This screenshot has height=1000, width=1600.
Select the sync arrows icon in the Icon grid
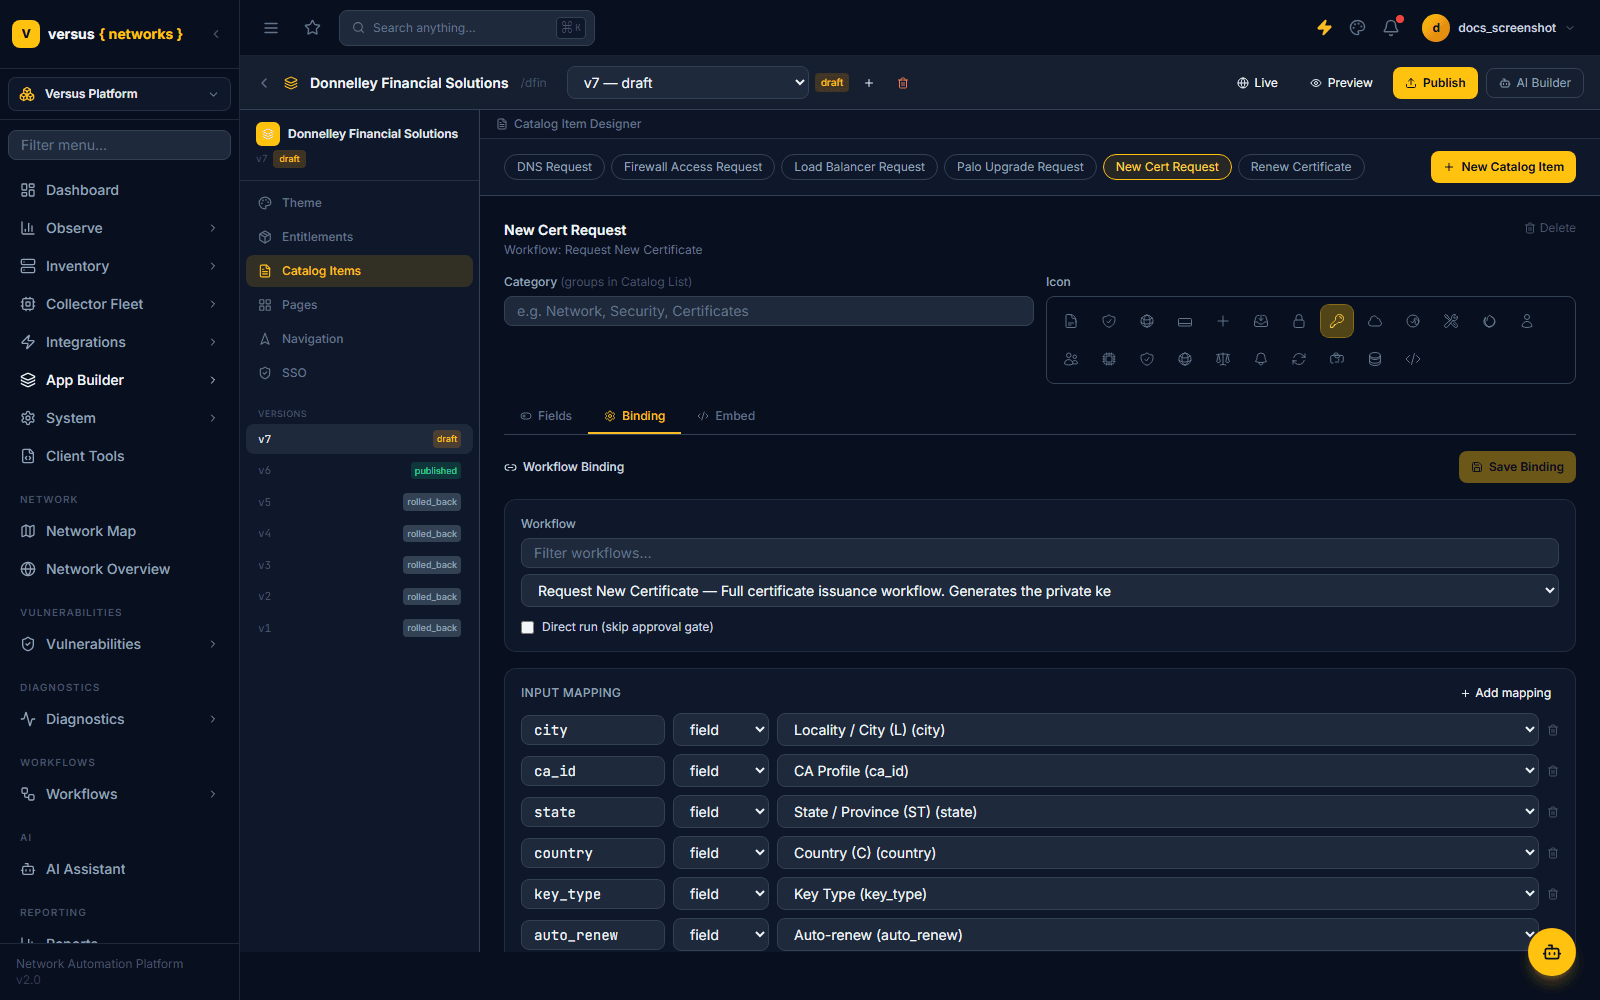(x=1299, y=359)
